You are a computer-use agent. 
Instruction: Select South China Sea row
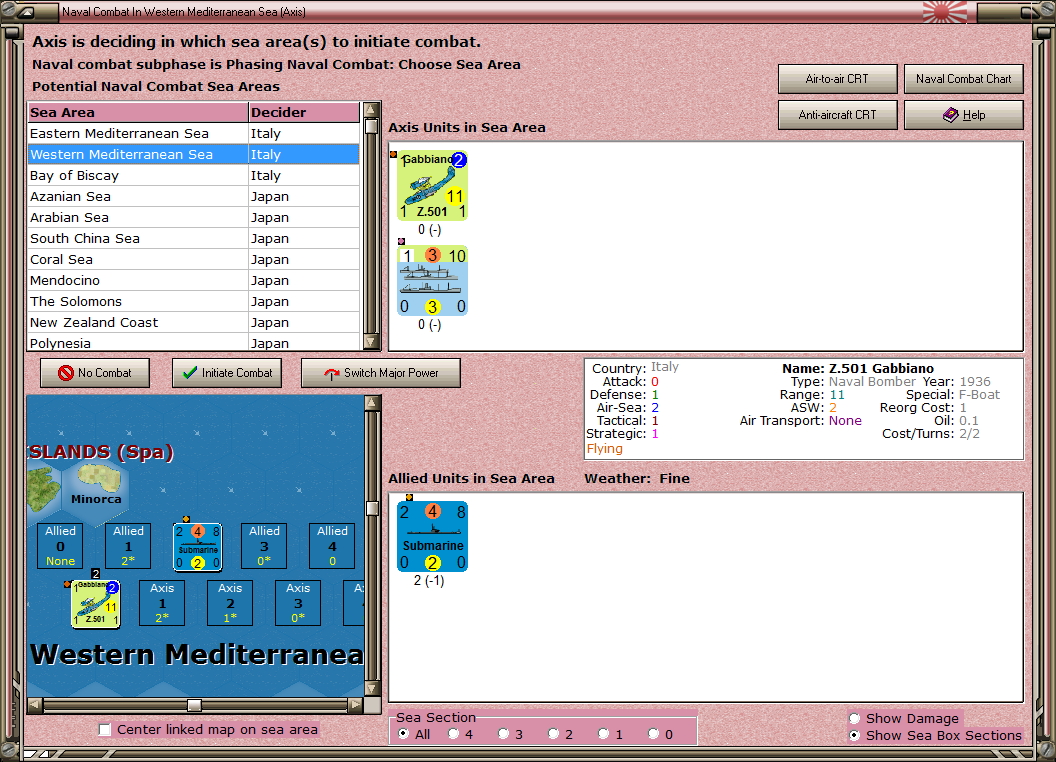click(x=193, y=238)
